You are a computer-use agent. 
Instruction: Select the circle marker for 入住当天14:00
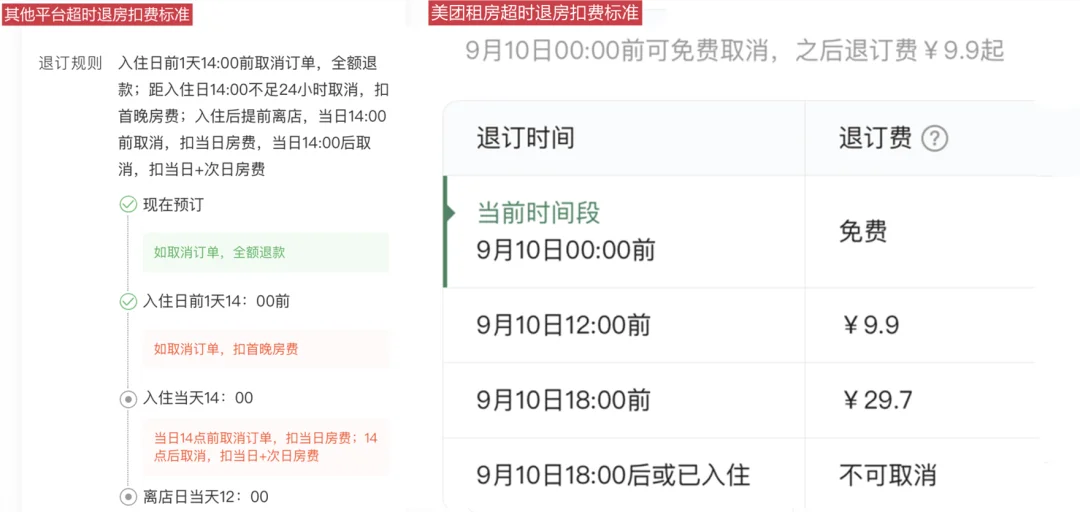point(128,398)
